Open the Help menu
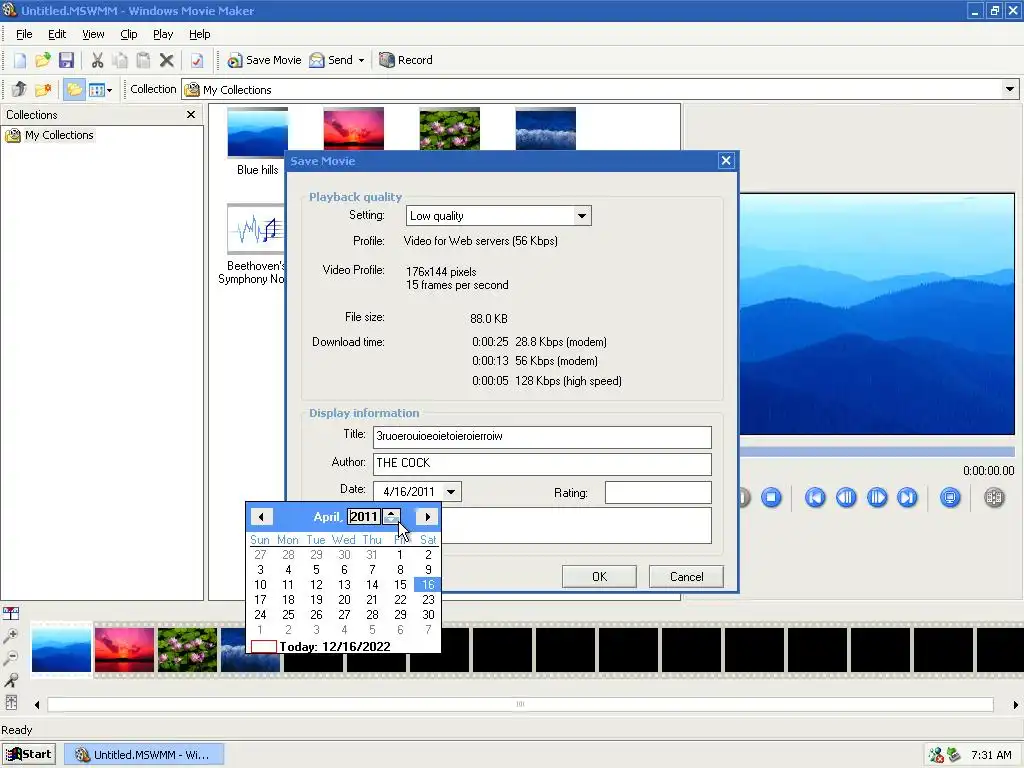Screen dimensions: 1024x768 pyautogui.click(x=199, y=34)
